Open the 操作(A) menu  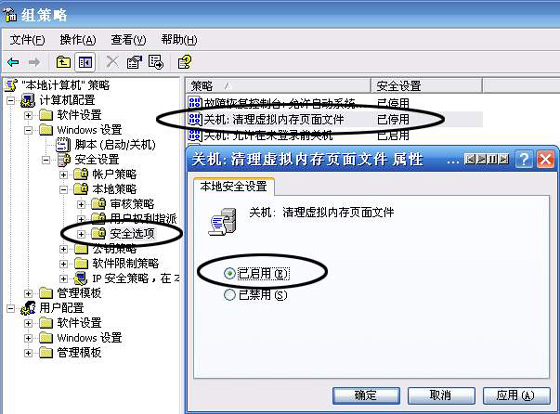78,40
